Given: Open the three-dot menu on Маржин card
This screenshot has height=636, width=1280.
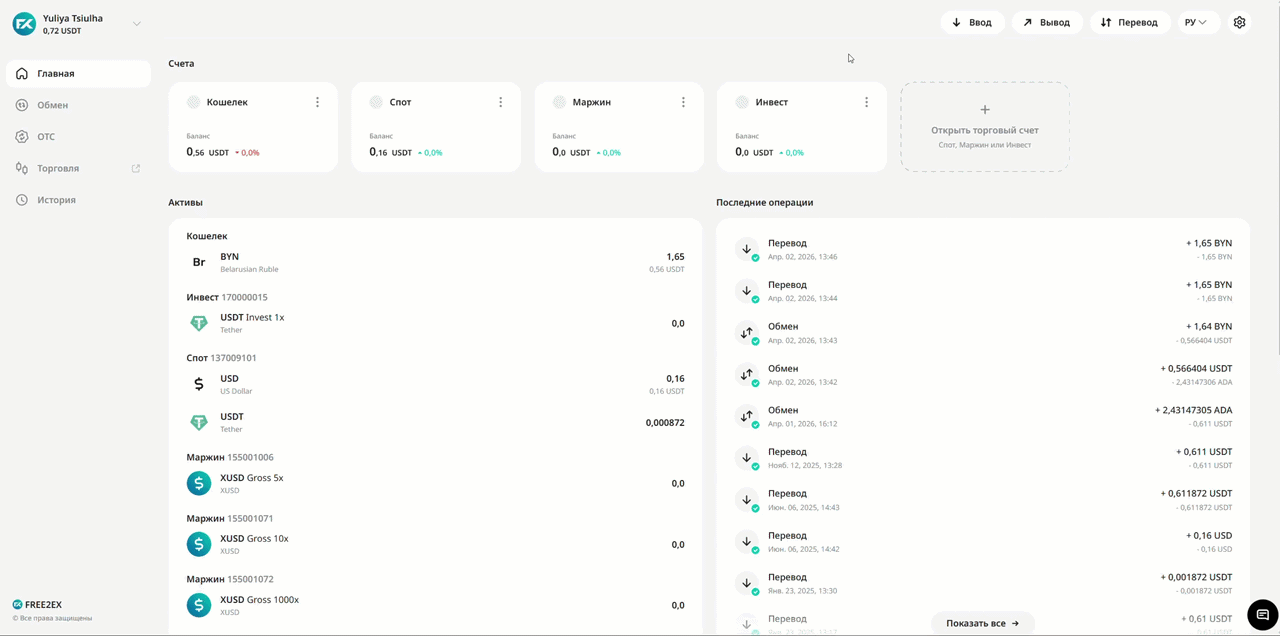Looking at the screenshot, I should point(683,102).
